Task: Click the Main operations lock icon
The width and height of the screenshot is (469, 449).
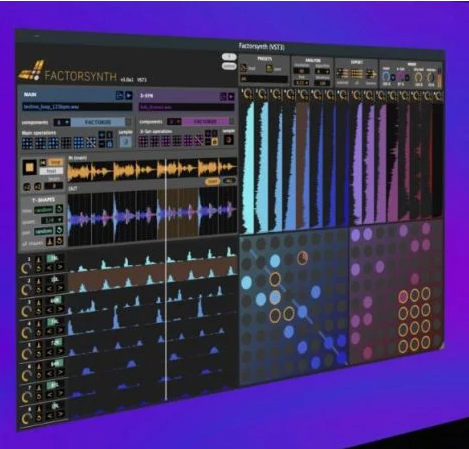Action: (x=109, y=144)
